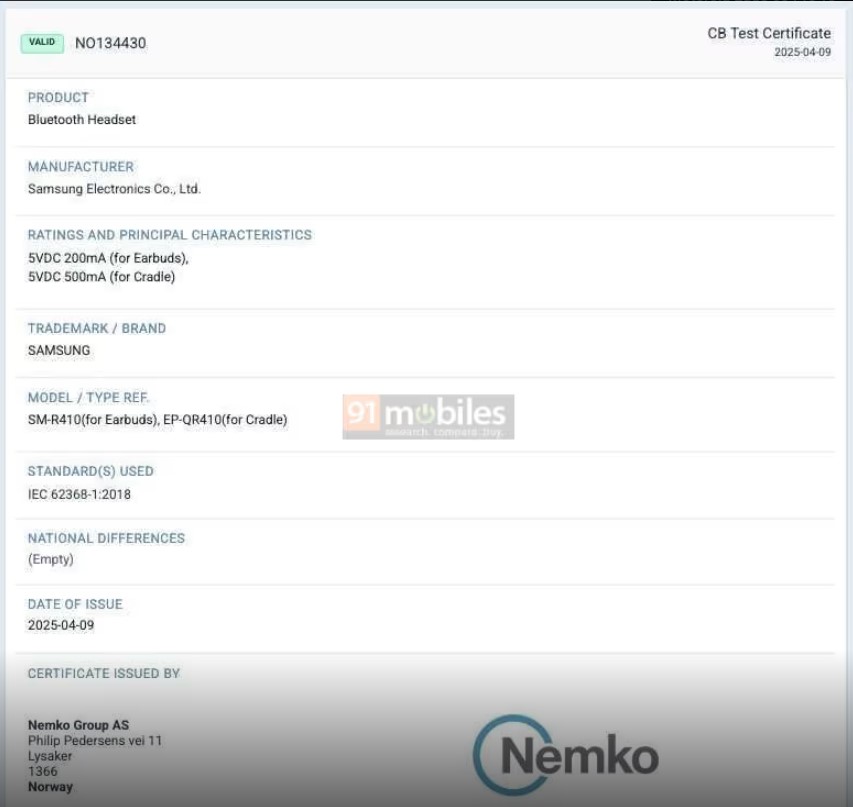Image resolution: width=853 pixels, height=807 pixels.
Task: Select the SAMSUNG brand value
Action: [x=59, y=350]
